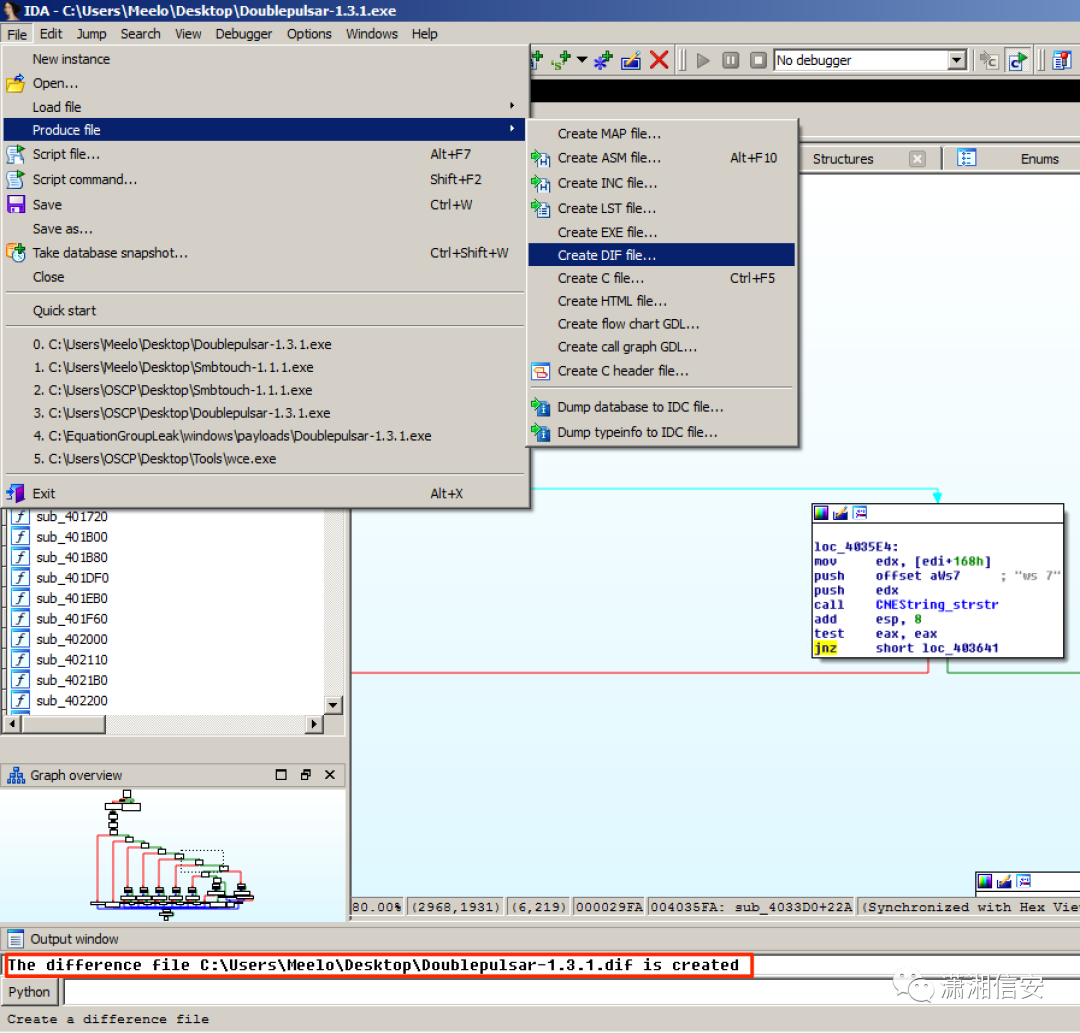
Task: Choose Create C header file… option
Action: [661, 371]
